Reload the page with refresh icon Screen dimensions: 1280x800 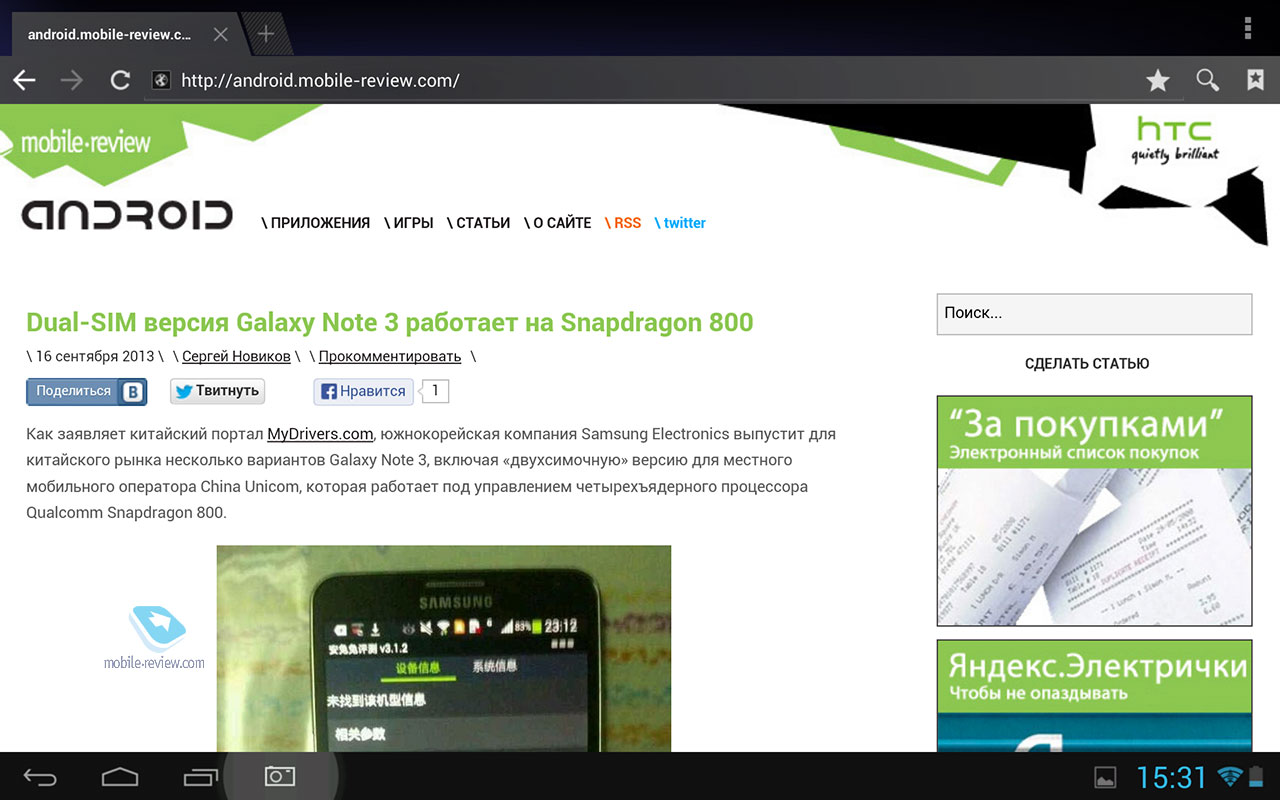click(x=120, y=81)
